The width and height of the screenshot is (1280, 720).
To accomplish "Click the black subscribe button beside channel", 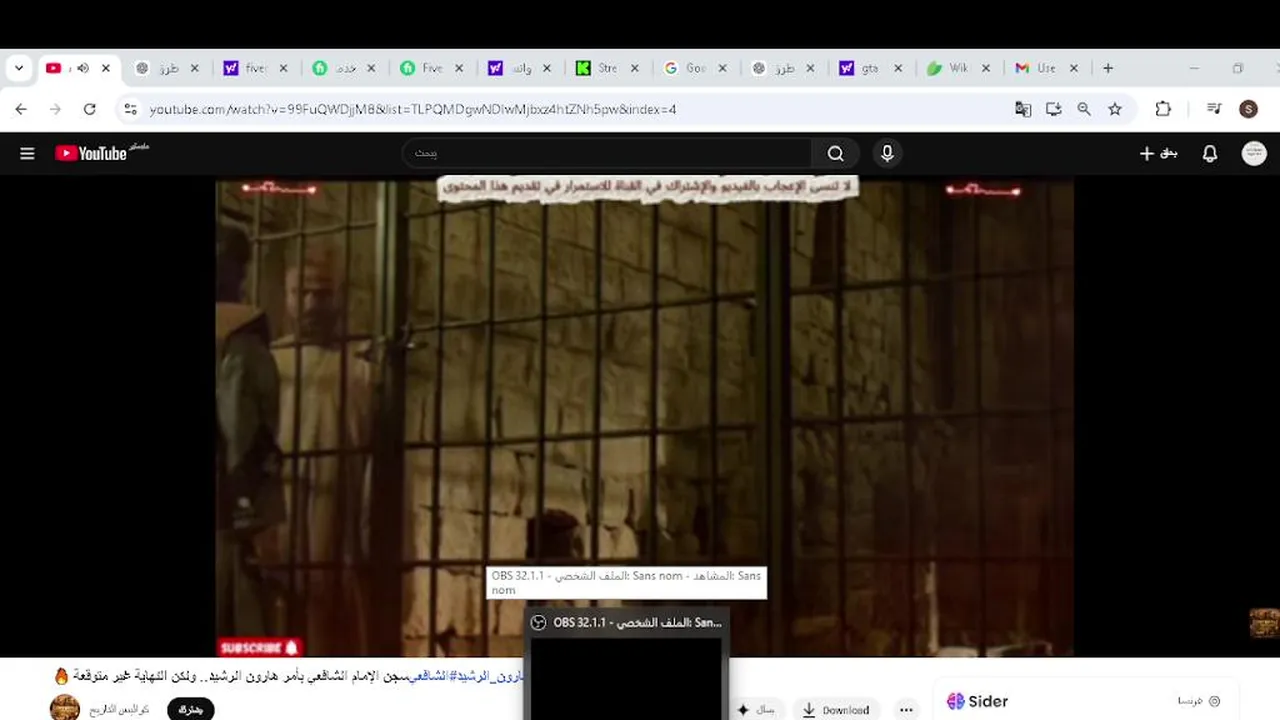I will tap(191, 709).
